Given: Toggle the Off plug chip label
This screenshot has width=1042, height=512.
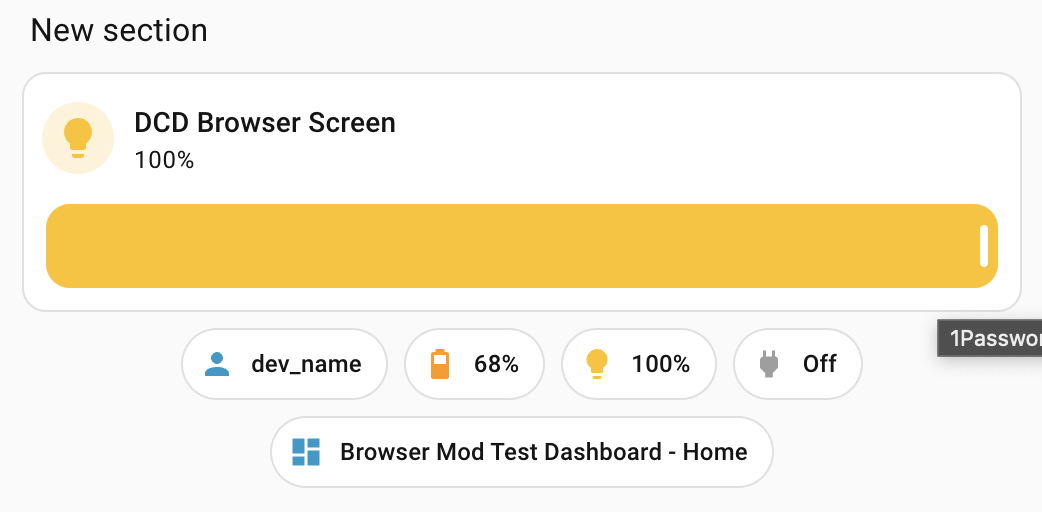Looking at the screenshot, I should (x=820, y=364).
